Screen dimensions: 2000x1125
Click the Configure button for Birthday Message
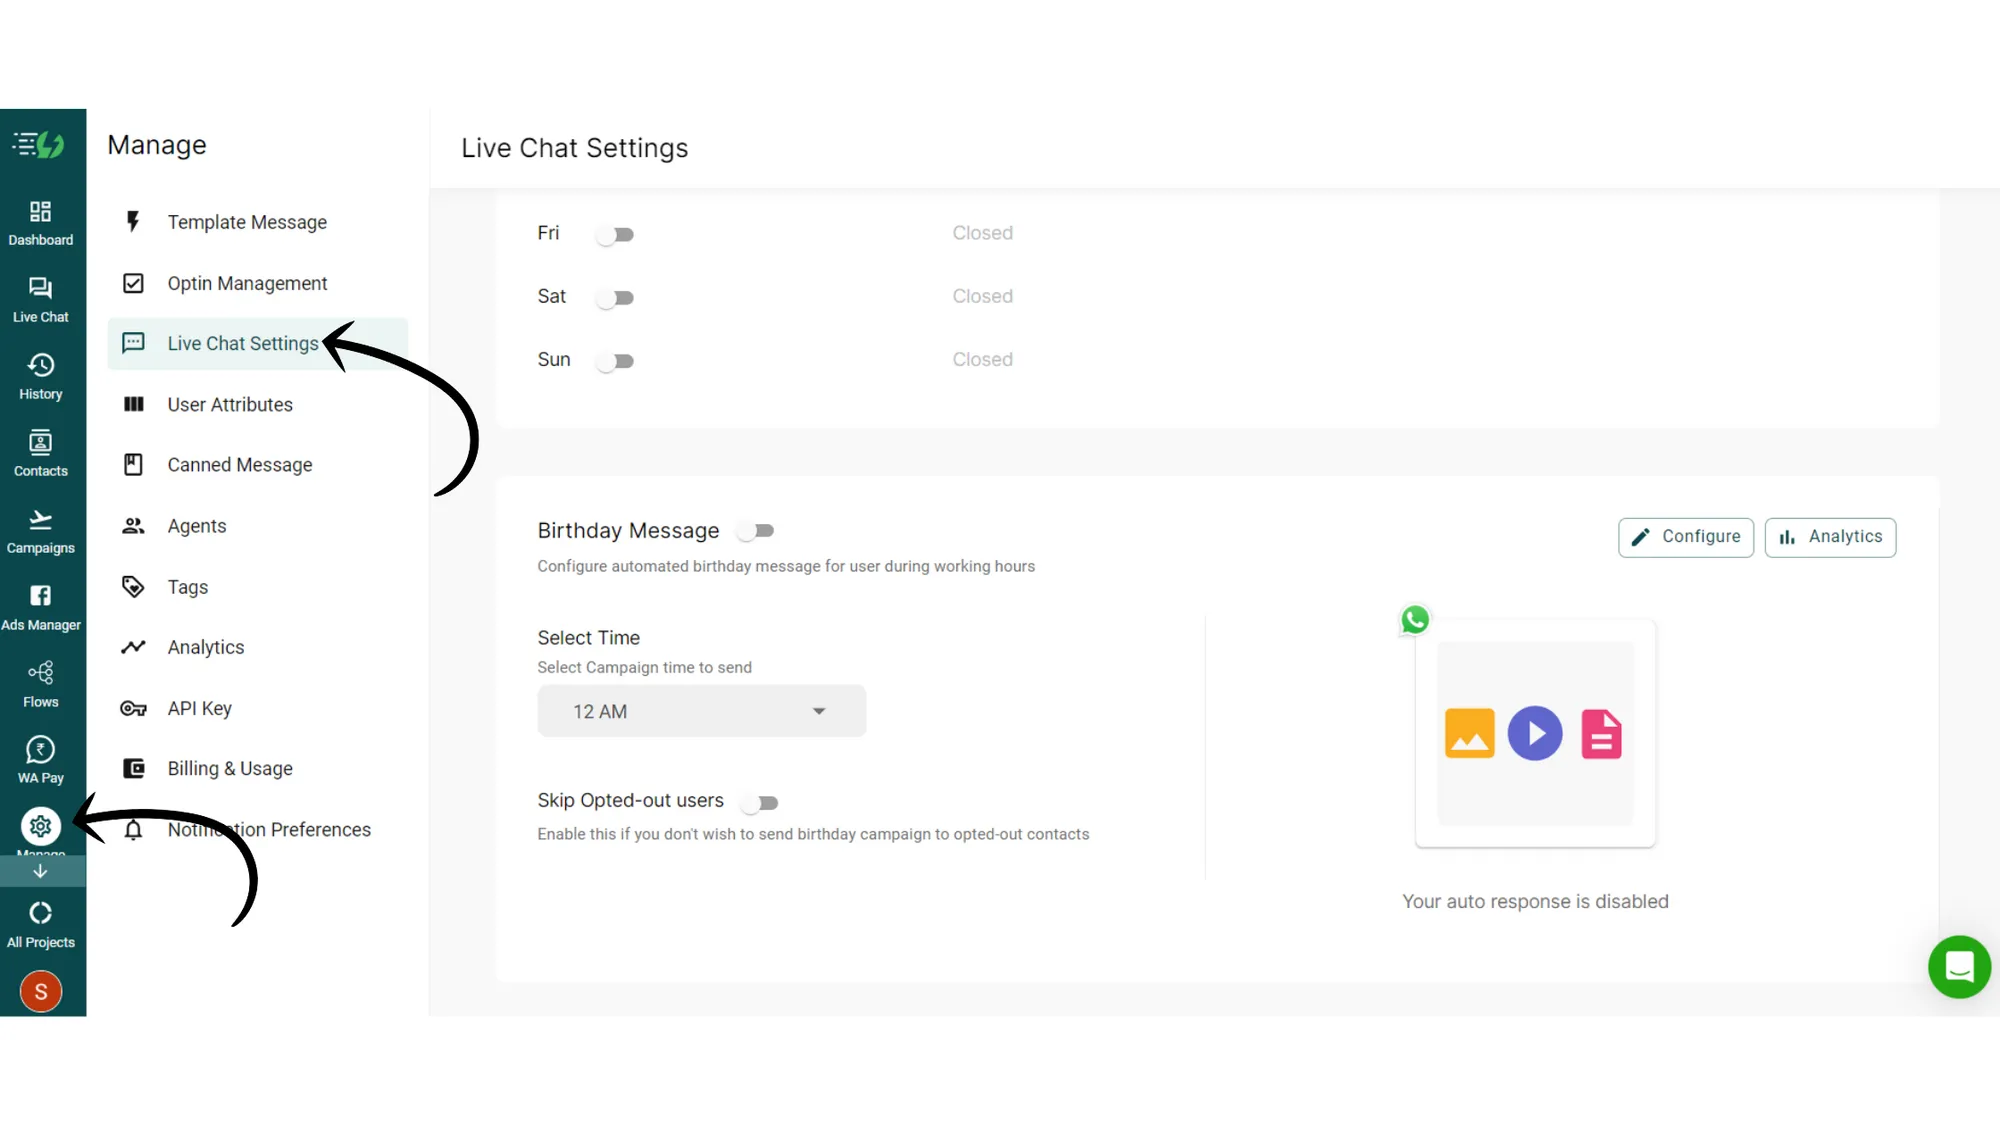click(x=1686, y=537)
